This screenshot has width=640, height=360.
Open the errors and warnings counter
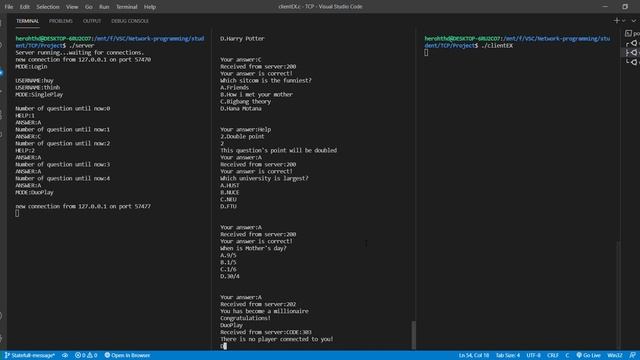point(86,356)
